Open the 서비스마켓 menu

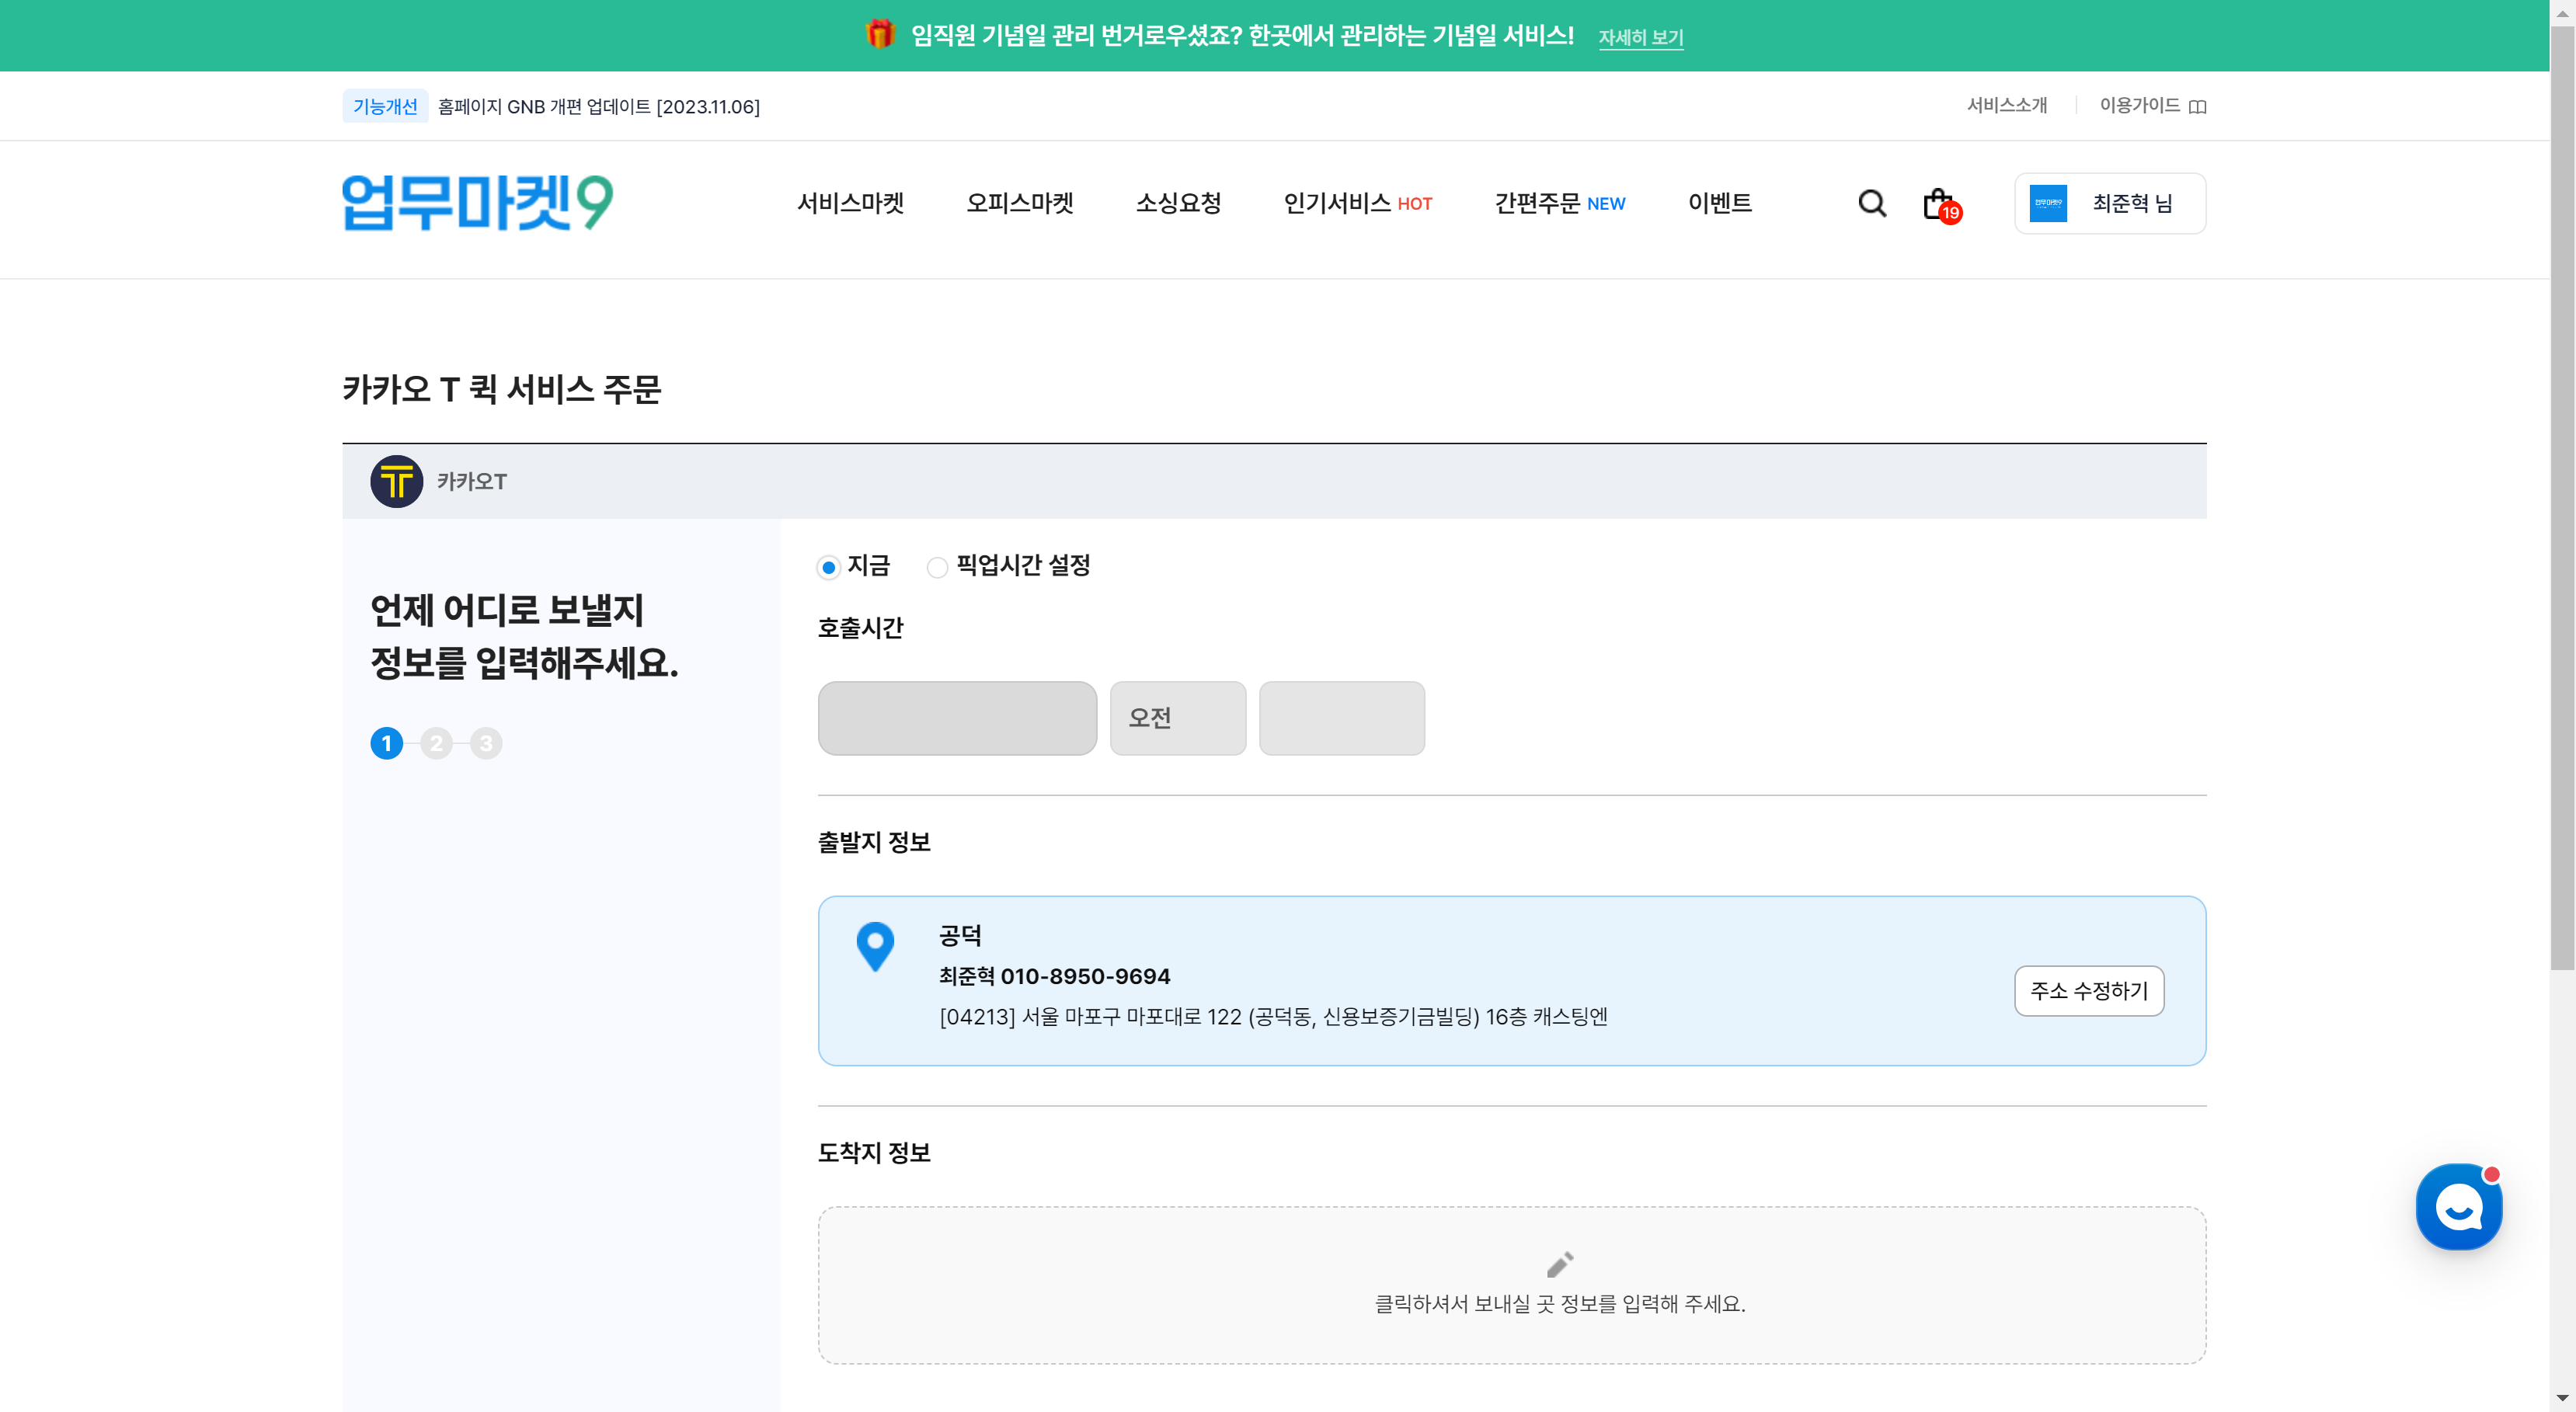(850, 203)
